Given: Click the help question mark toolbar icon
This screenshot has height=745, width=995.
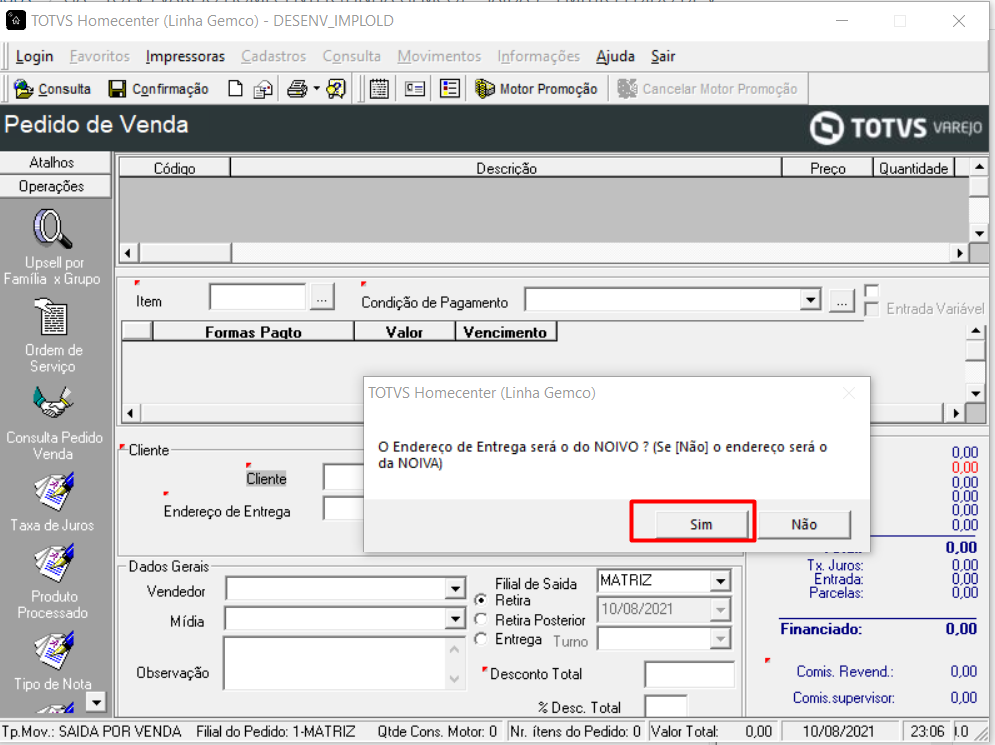Looking at the screenshot, I should (336, 89).
